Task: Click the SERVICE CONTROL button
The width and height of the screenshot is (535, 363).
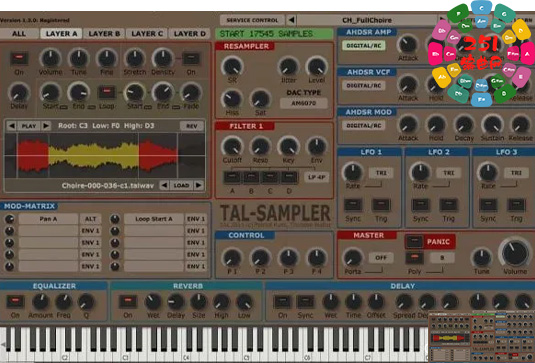Action: coord(252,20)
